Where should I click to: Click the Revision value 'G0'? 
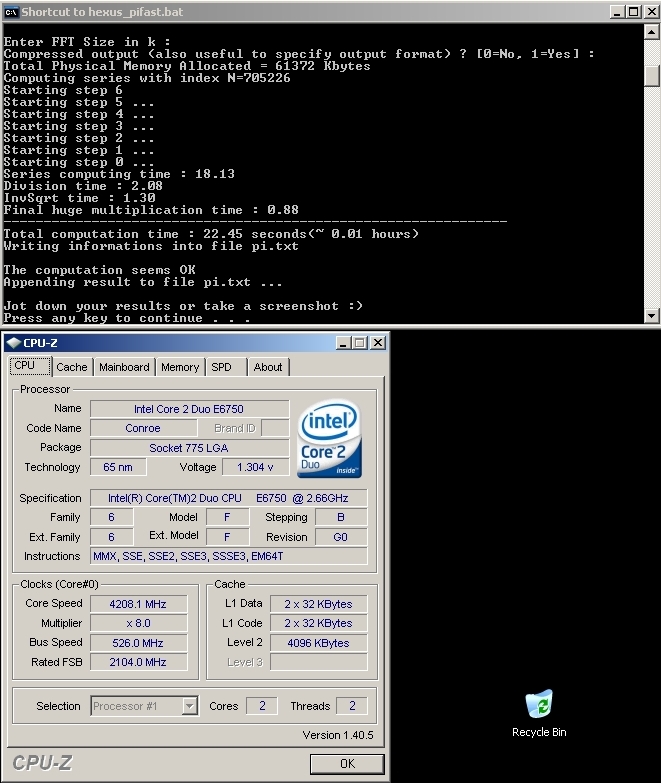pos(341,537)
